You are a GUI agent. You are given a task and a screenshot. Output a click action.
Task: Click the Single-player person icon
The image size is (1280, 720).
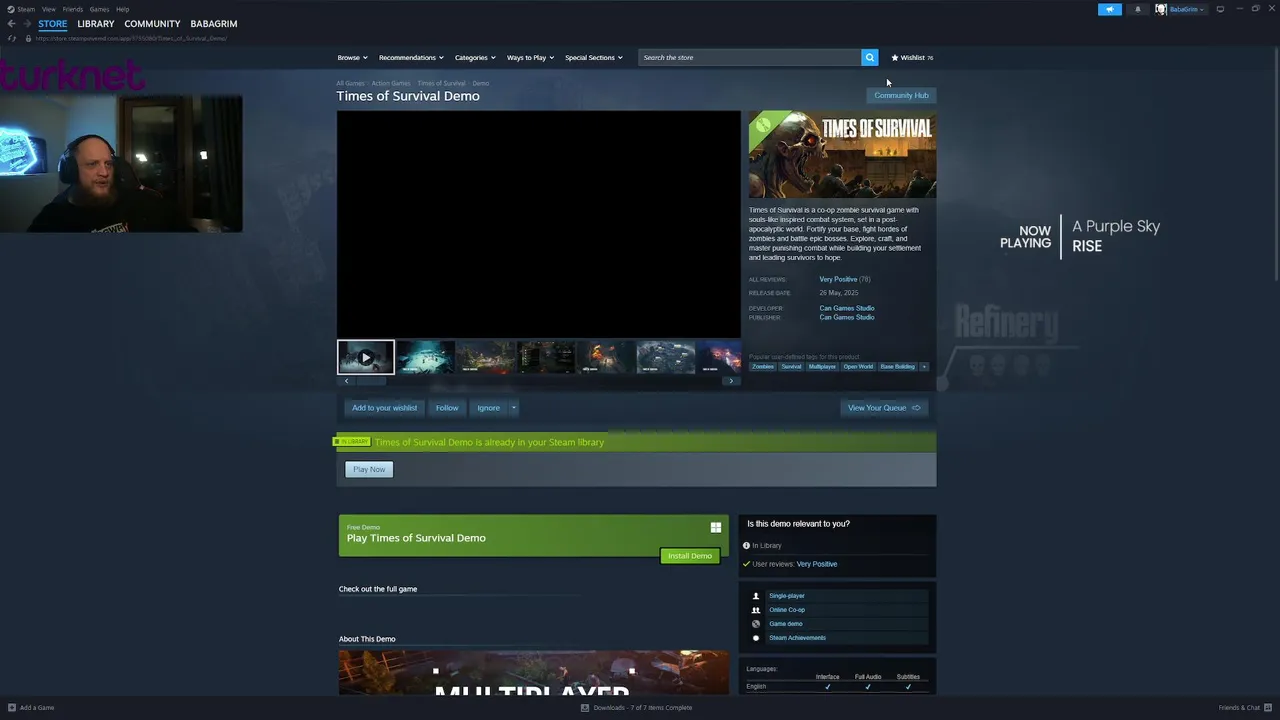(755, 596)
